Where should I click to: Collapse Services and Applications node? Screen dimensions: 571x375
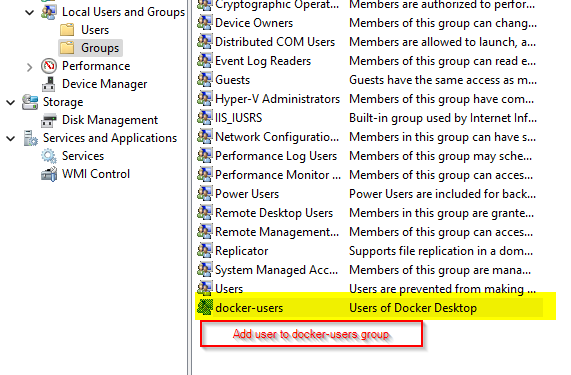[11, 139]
